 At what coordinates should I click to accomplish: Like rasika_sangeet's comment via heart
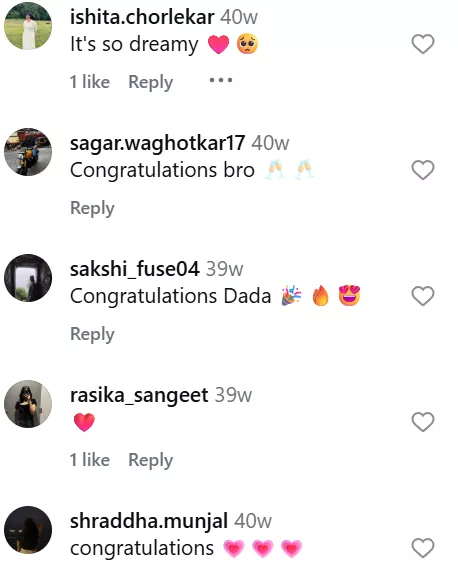coord(423,422)
